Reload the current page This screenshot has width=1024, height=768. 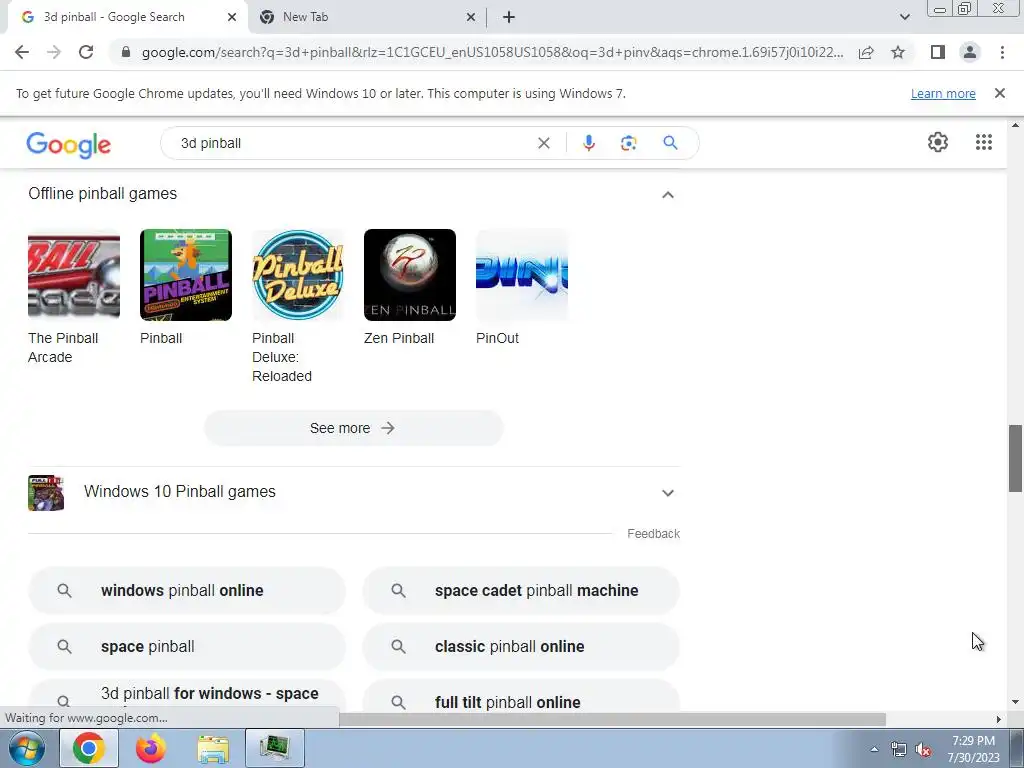[86, 52]
